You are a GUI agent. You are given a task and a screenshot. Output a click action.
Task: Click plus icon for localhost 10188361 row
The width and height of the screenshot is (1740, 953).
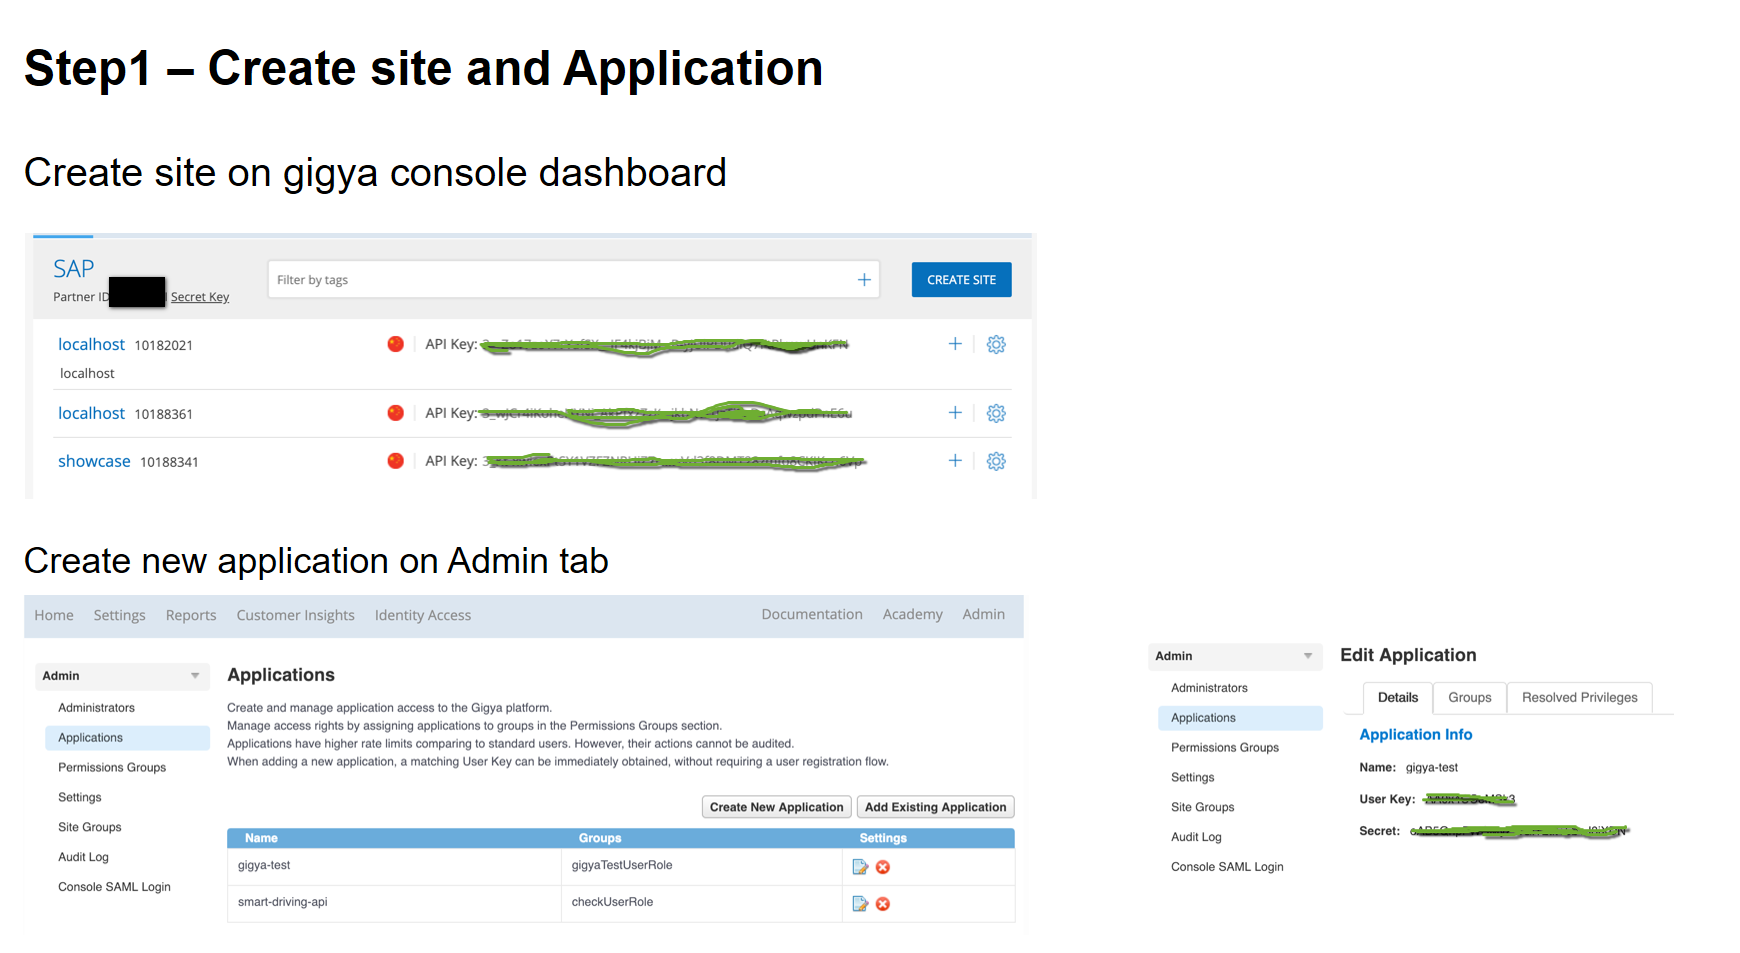coord(955,412)
